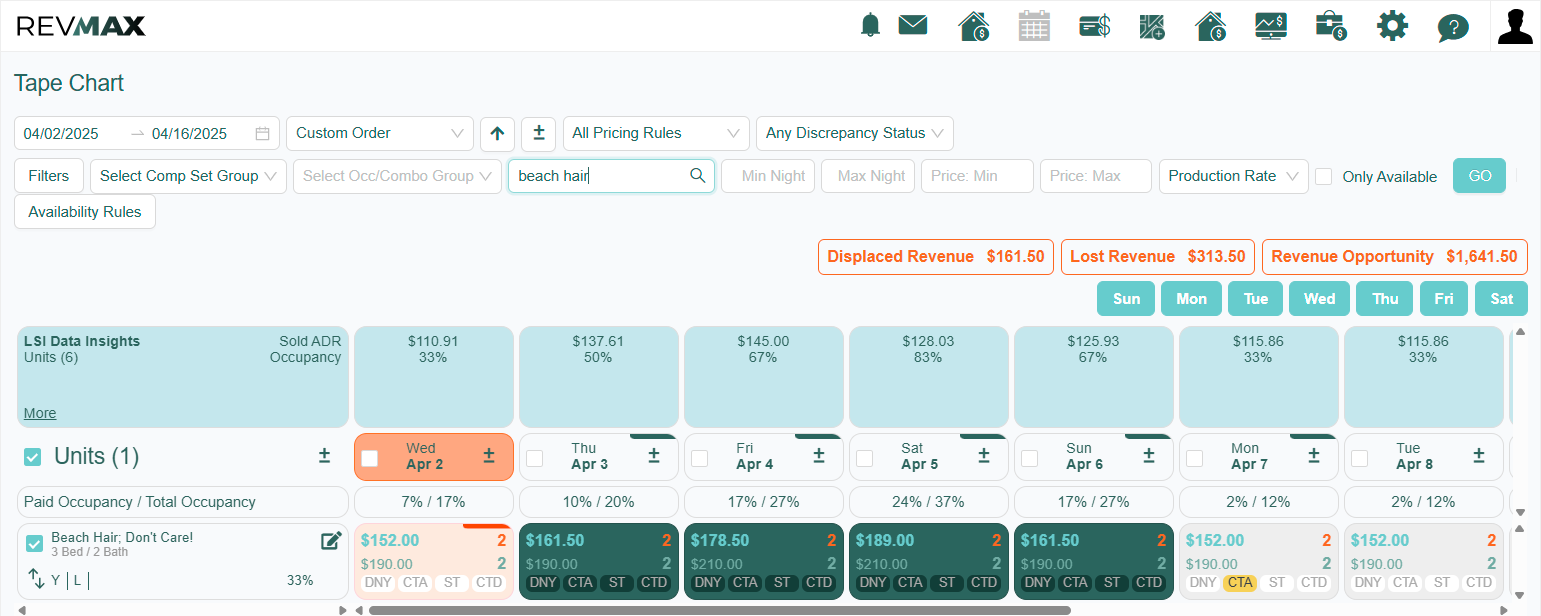Click the house-dollar icon beside the envelope

click(974, 26)
